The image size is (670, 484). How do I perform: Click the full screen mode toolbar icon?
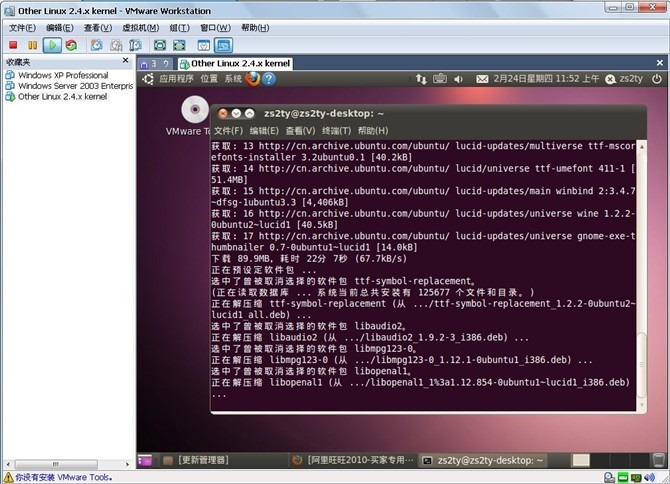(160, 45)
